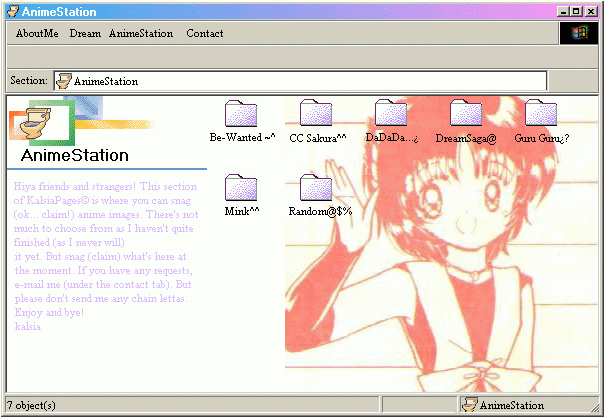Viewport: 604px width, 417px height.
Task: Click the '7 object(s)' status bar panel
Action: point(100,405)
